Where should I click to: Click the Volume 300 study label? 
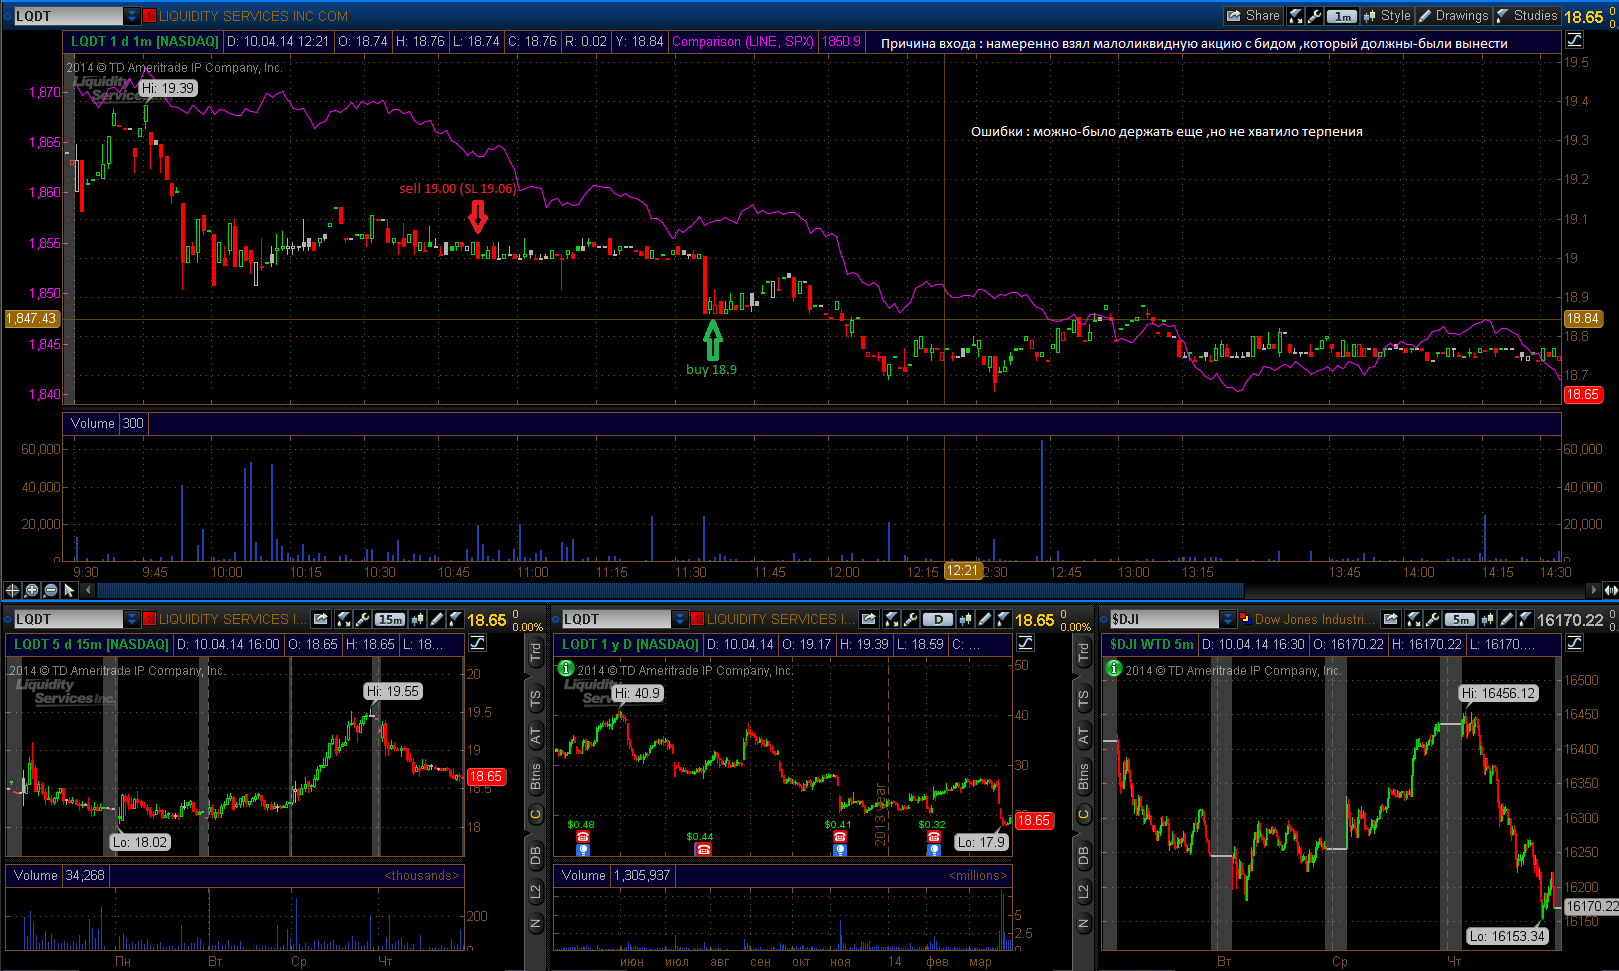point(107,424)
